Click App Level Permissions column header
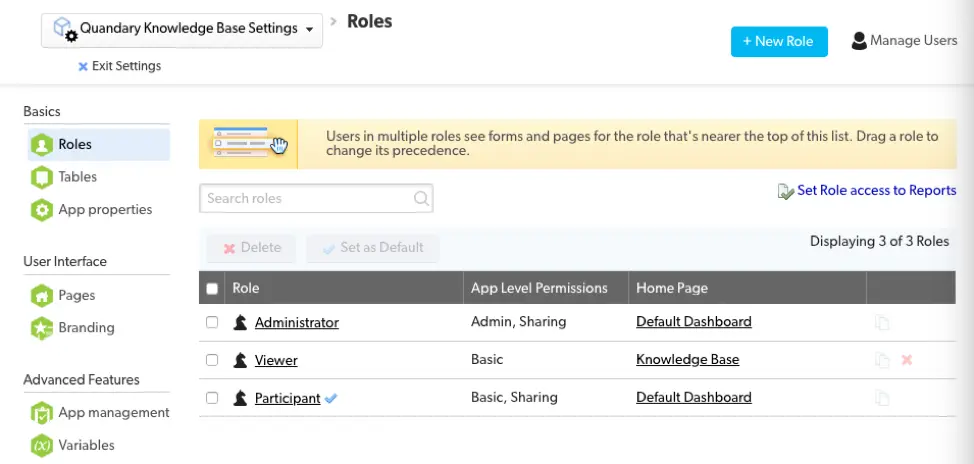 [546, 288]
